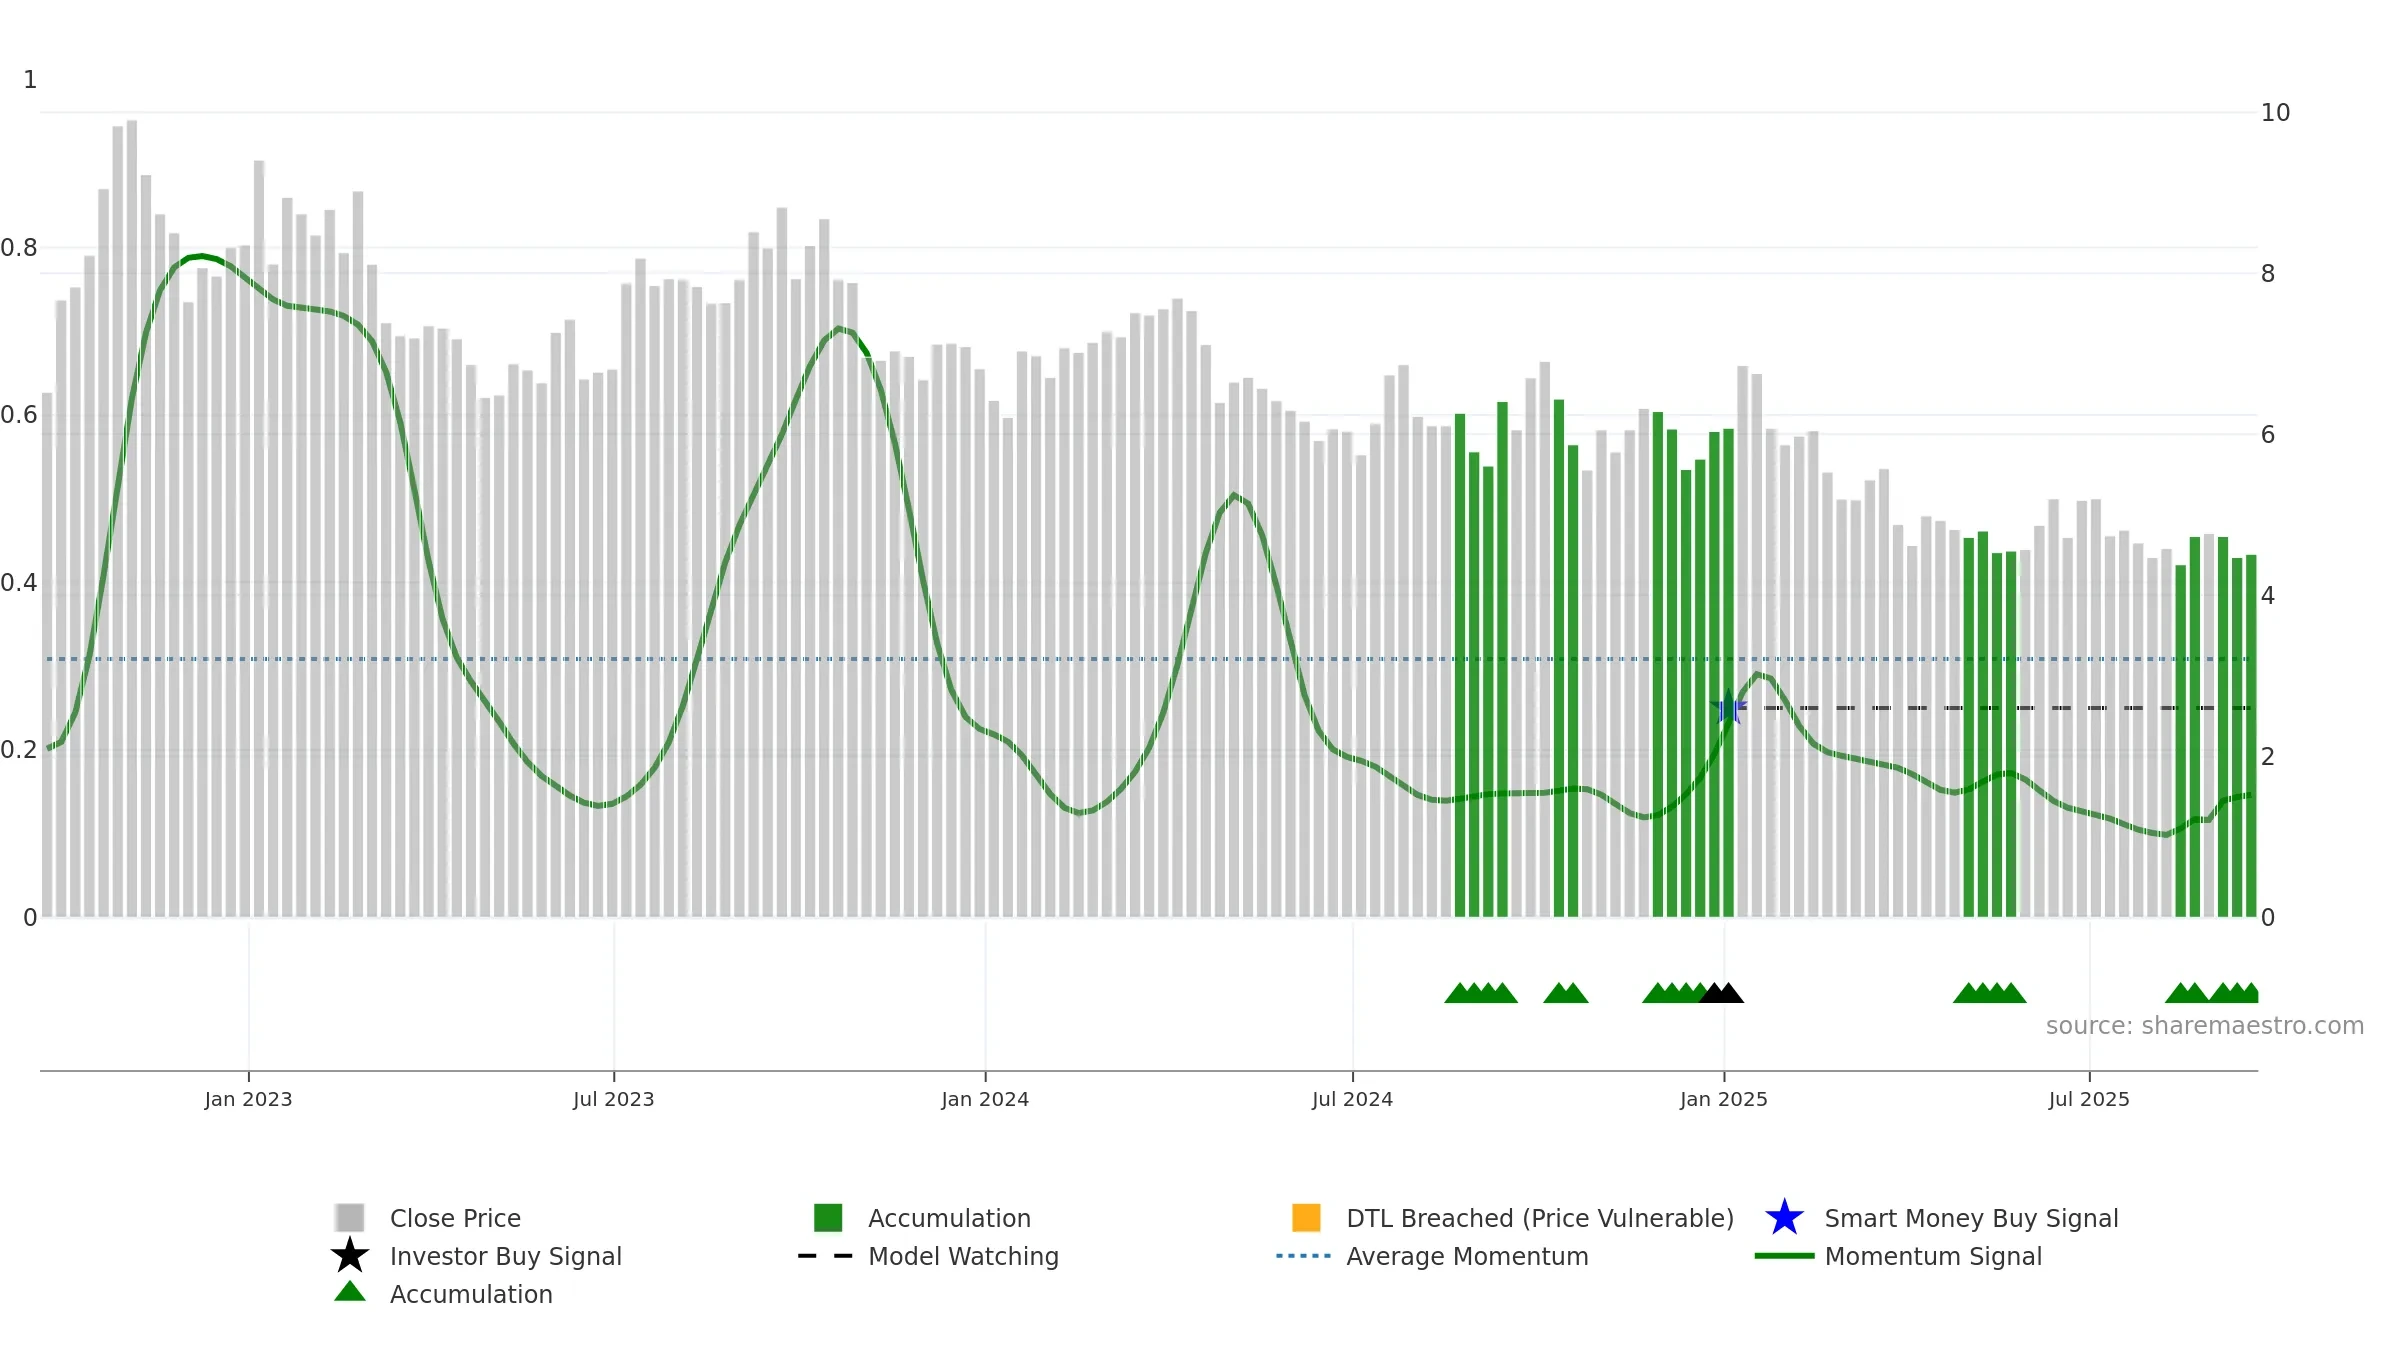Click the Jul 2024 axis label

[1352, 1099]
